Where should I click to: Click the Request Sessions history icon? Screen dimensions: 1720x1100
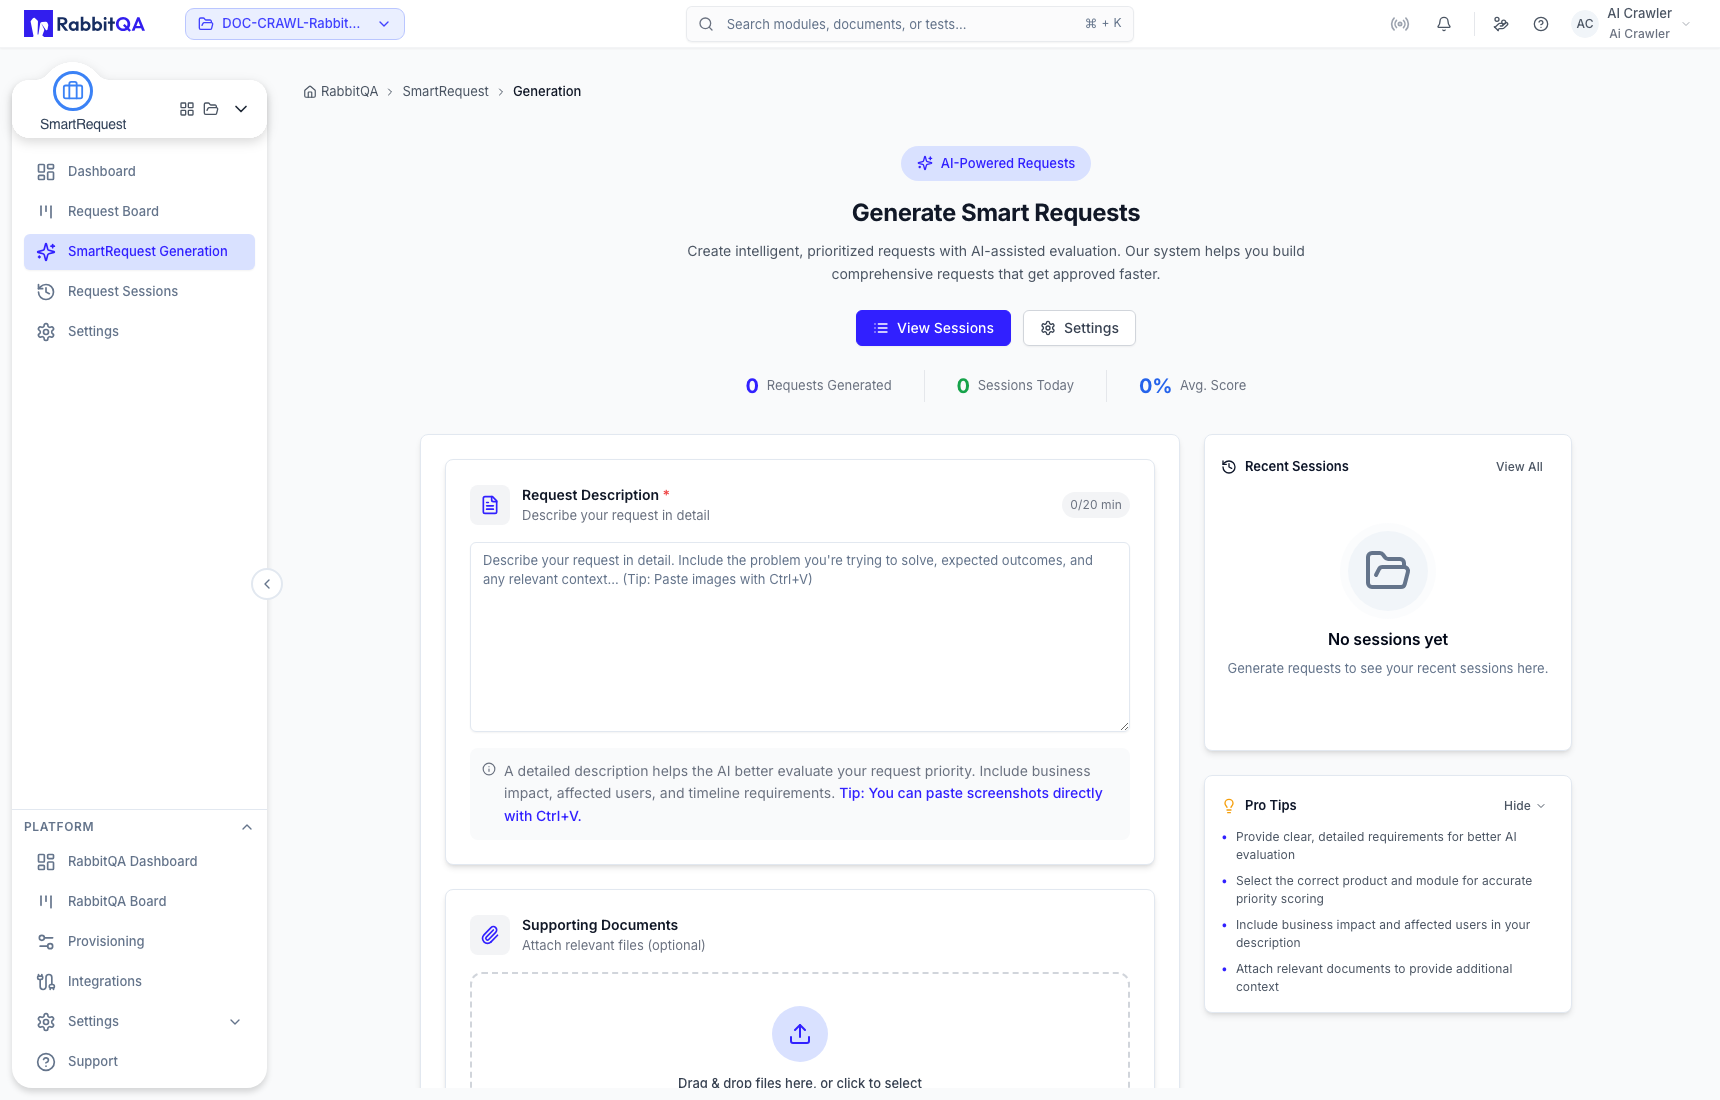(46, 292)
